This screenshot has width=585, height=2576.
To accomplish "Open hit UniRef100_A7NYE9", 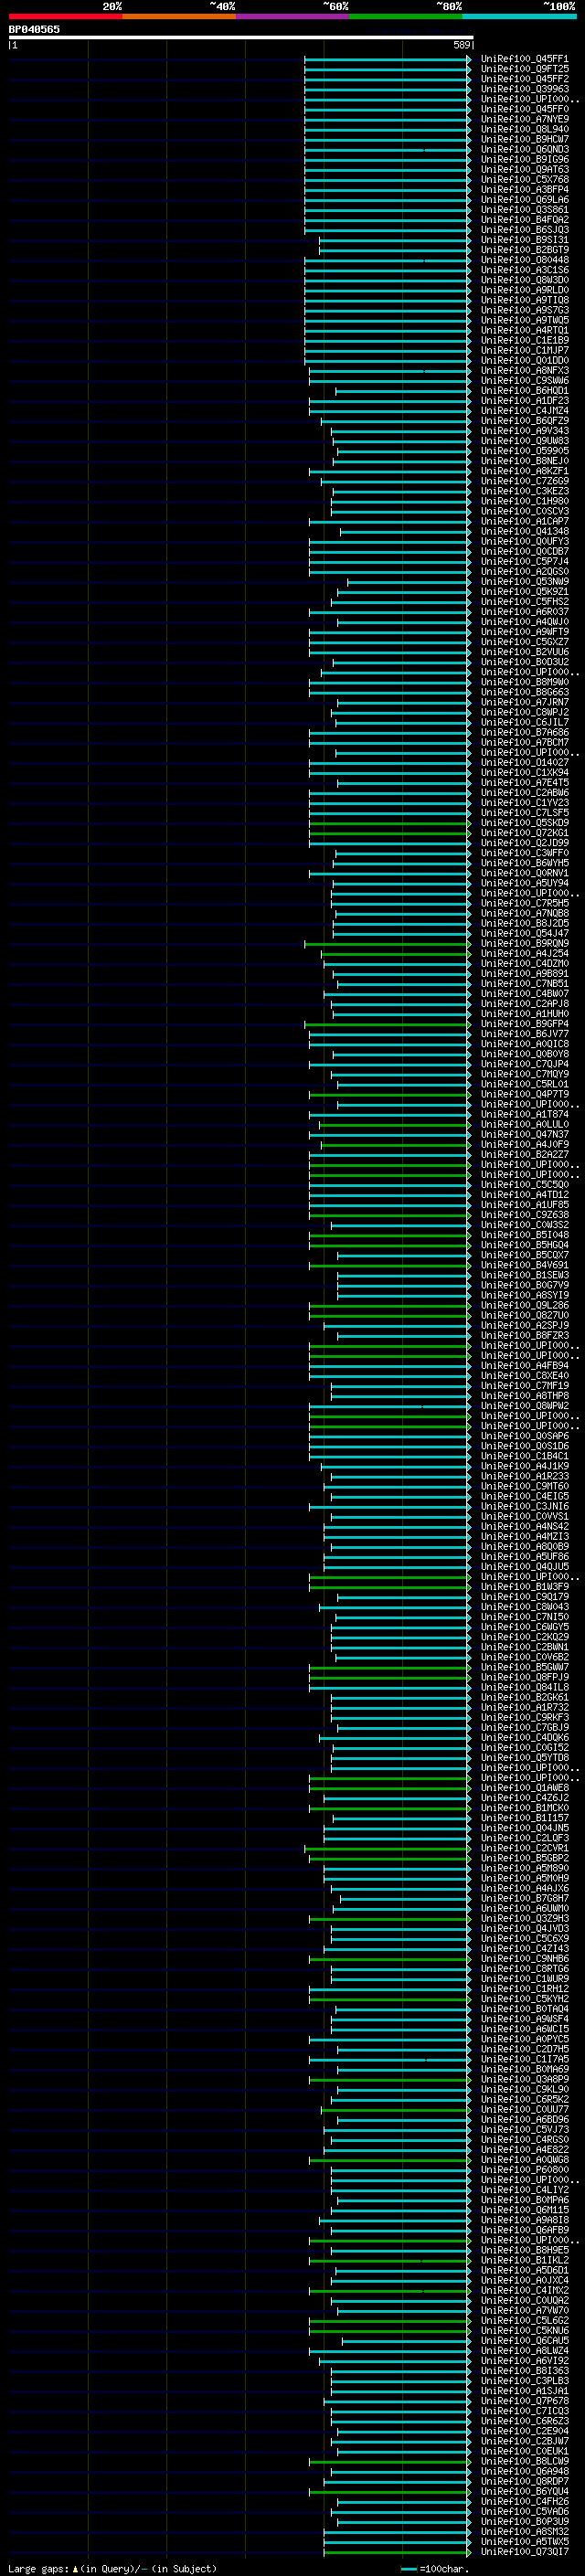I will (525, 119).
